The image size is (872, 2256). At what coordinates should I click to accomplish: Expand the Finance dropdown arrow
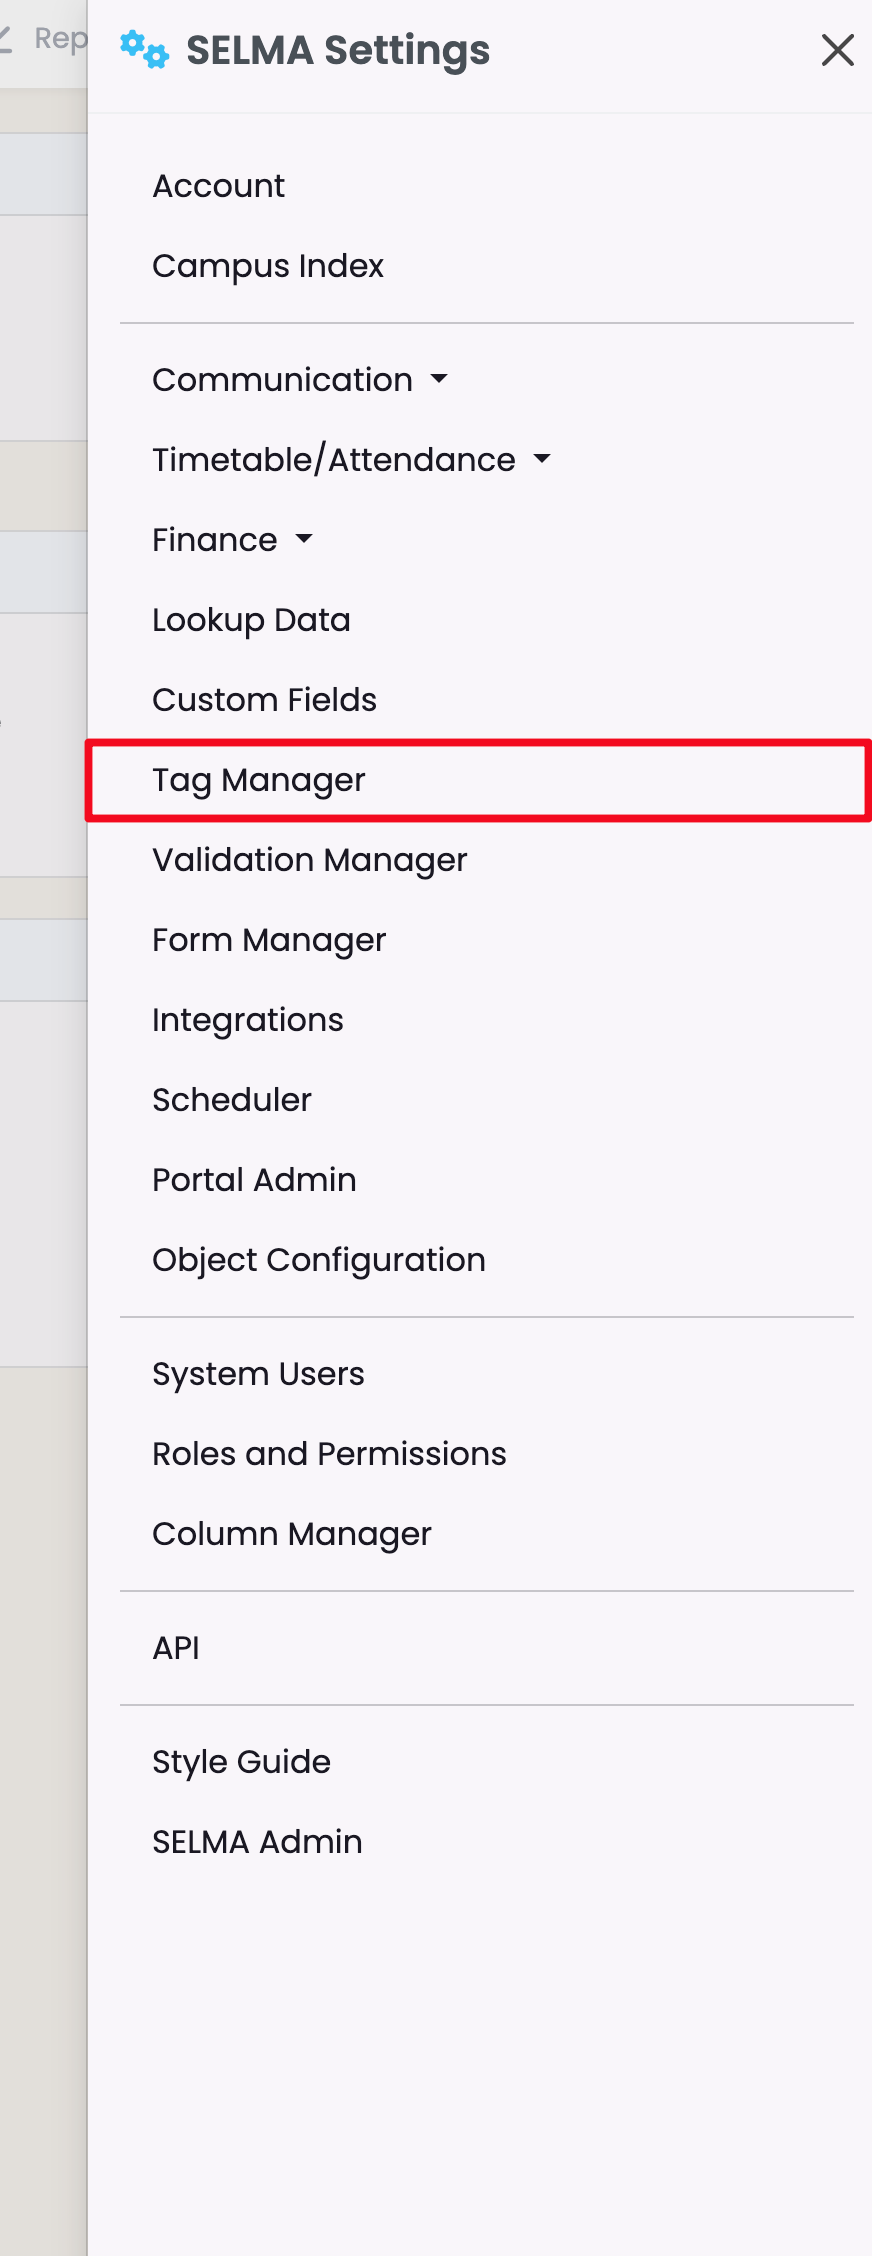(x=304, y=540)
